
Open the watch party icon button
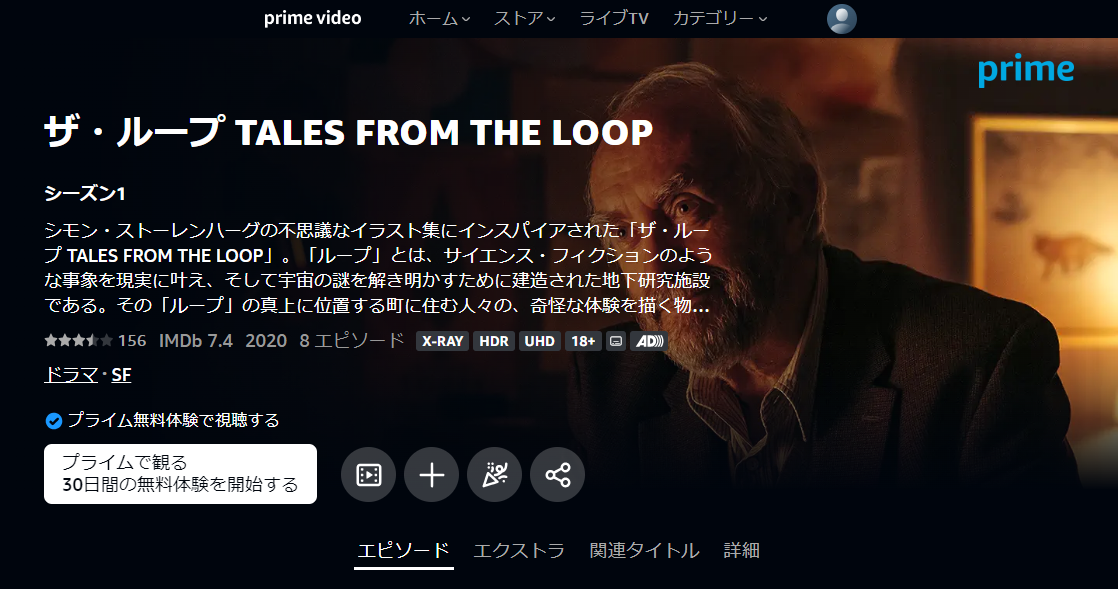pyautogui.click(x=494, y=475)
